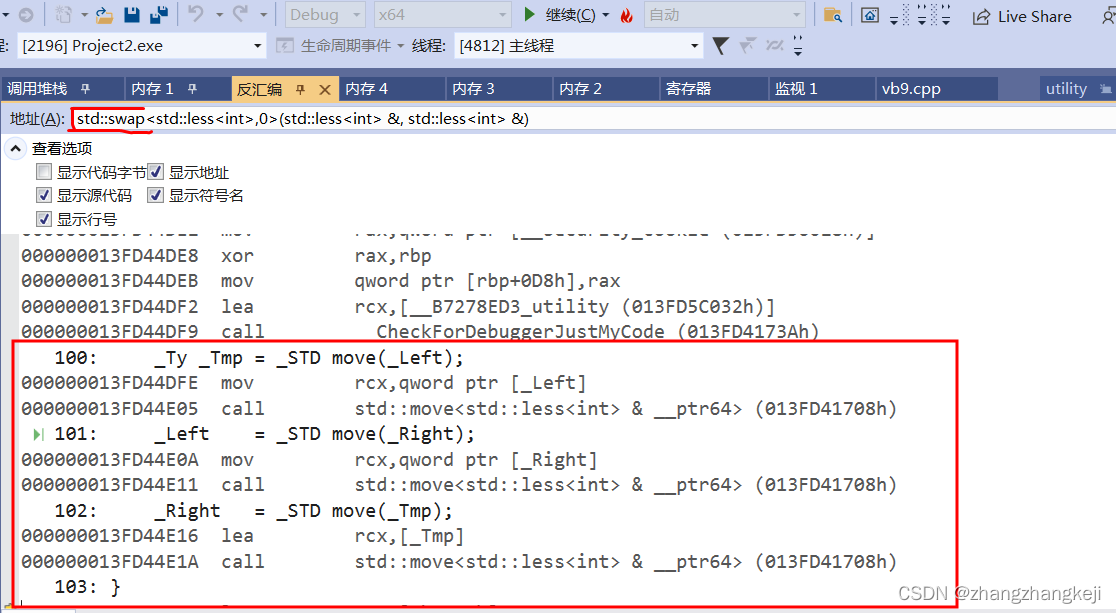Click the xor rax,rbp instruction line
Screen dimensions: 1116x613
point(226,256)
